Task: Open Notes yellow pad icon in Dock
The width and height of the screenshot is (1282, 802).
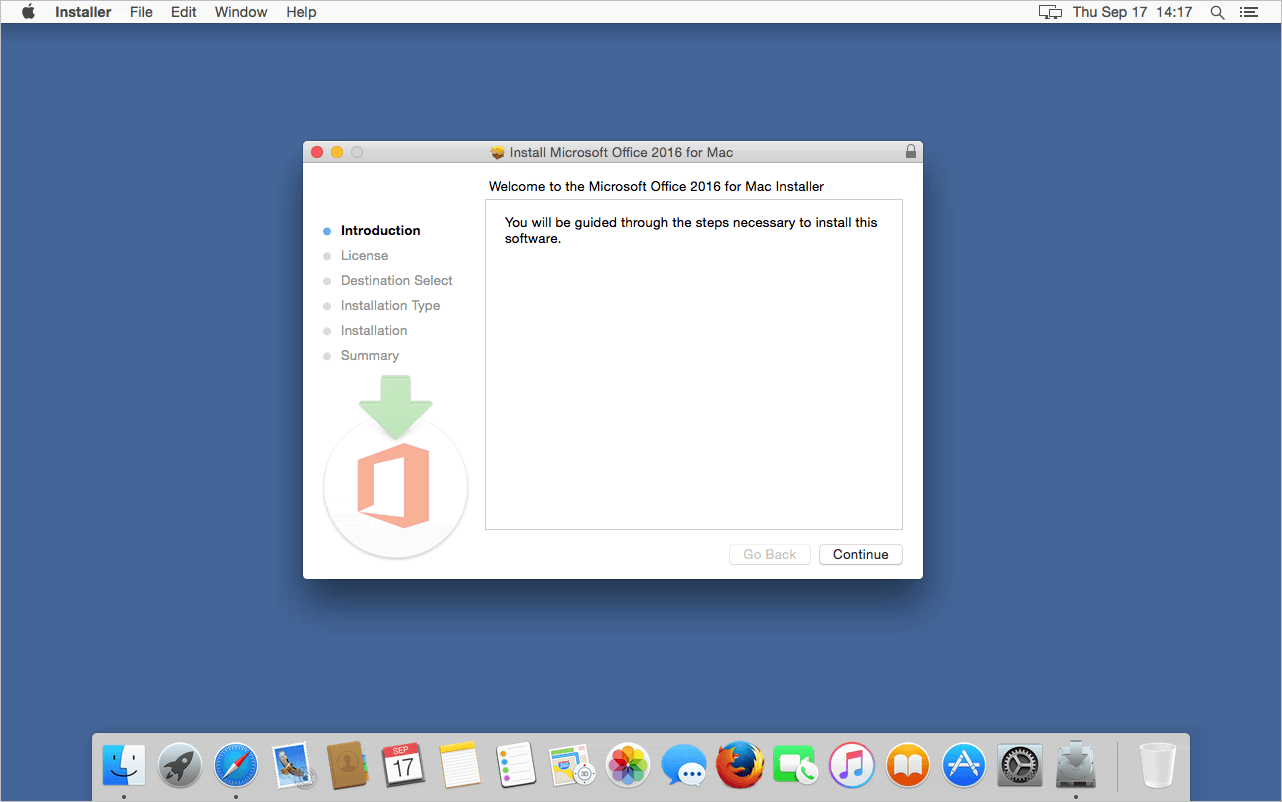Action: 460,767
